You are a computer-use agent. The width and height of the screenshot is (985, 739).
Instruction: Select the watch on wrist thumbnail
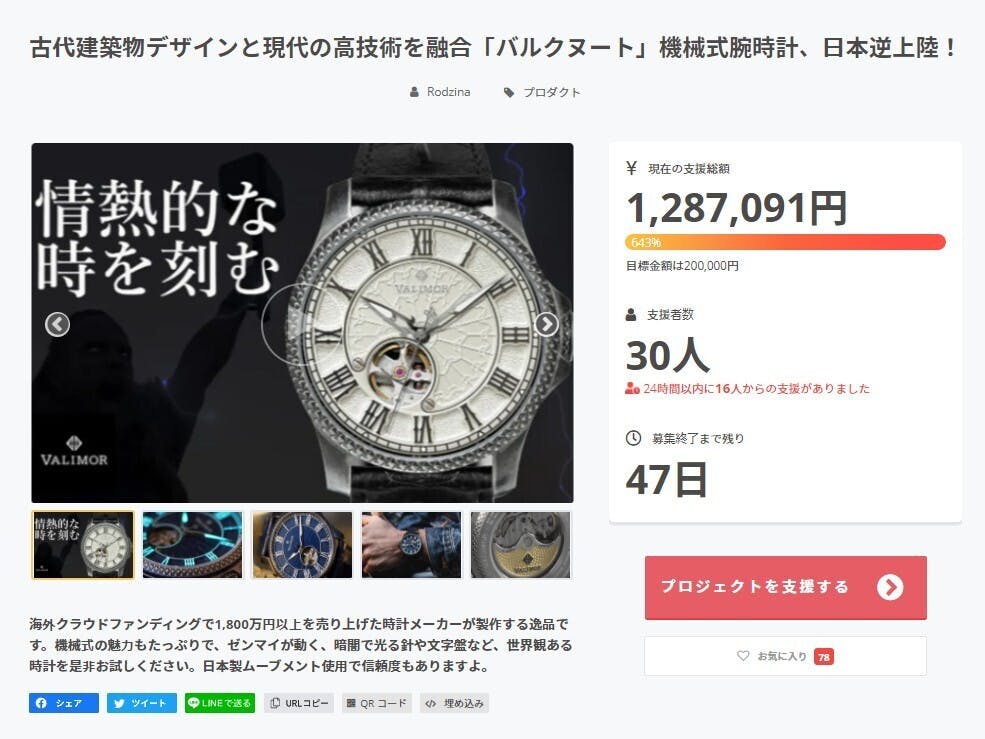[x=411, y=545]
